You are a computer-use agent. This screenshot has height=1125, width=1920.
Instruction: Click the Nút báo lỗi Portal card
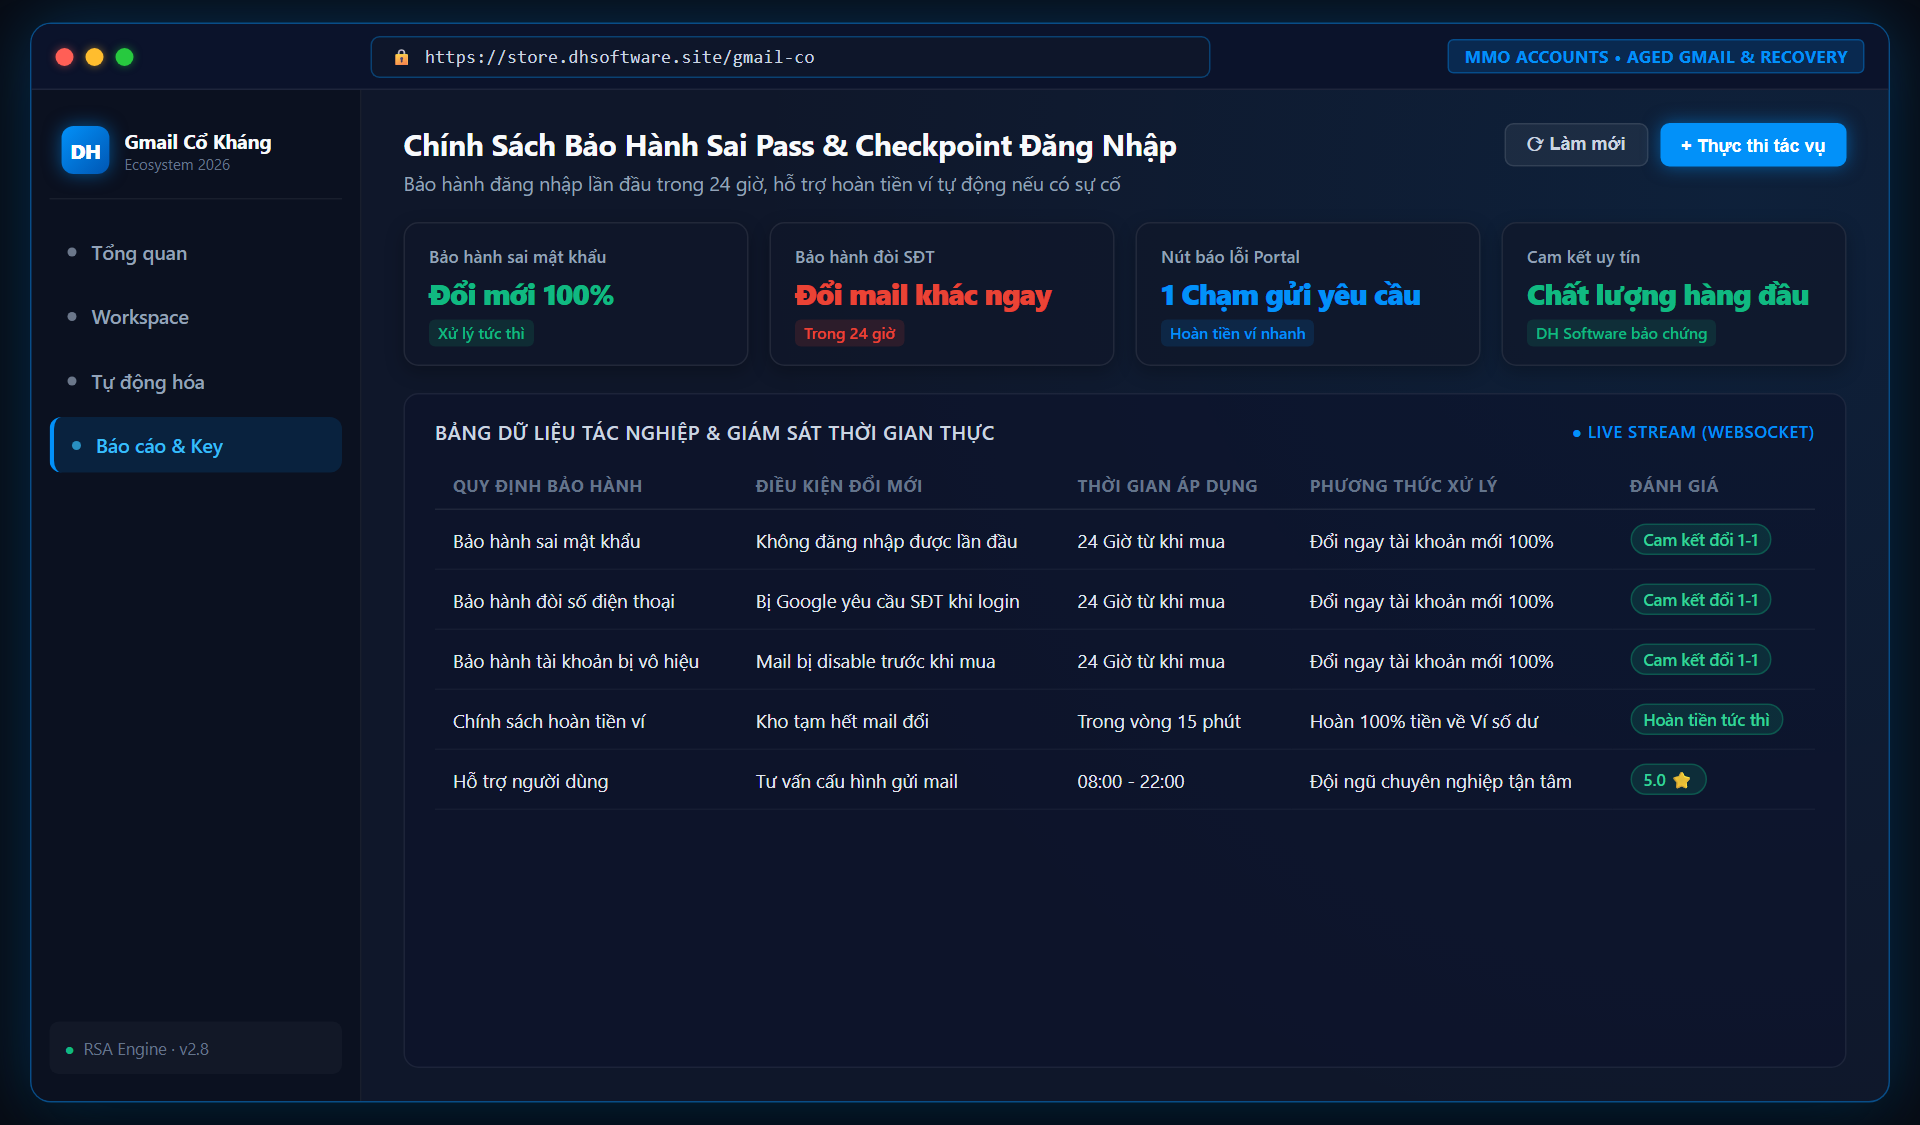click(x=1308, y=294)
